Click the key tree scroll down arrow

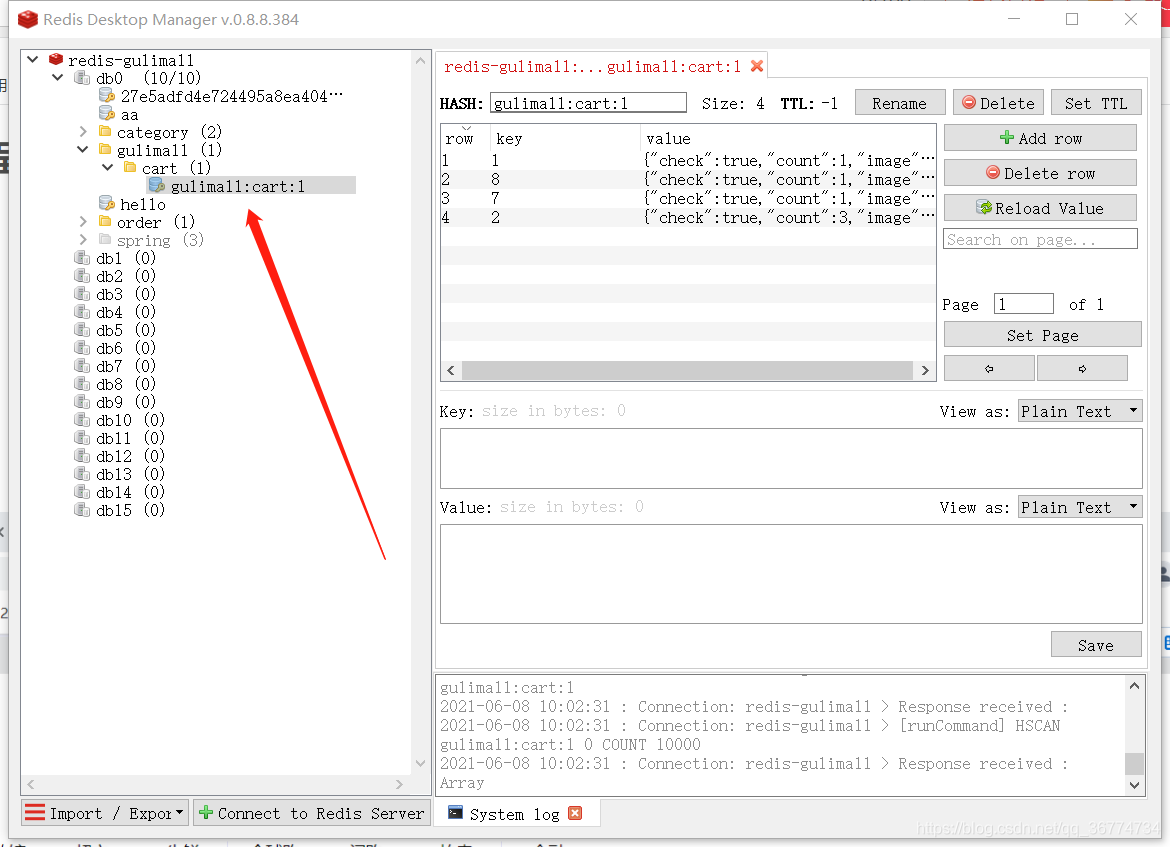[x=420, y=763]
